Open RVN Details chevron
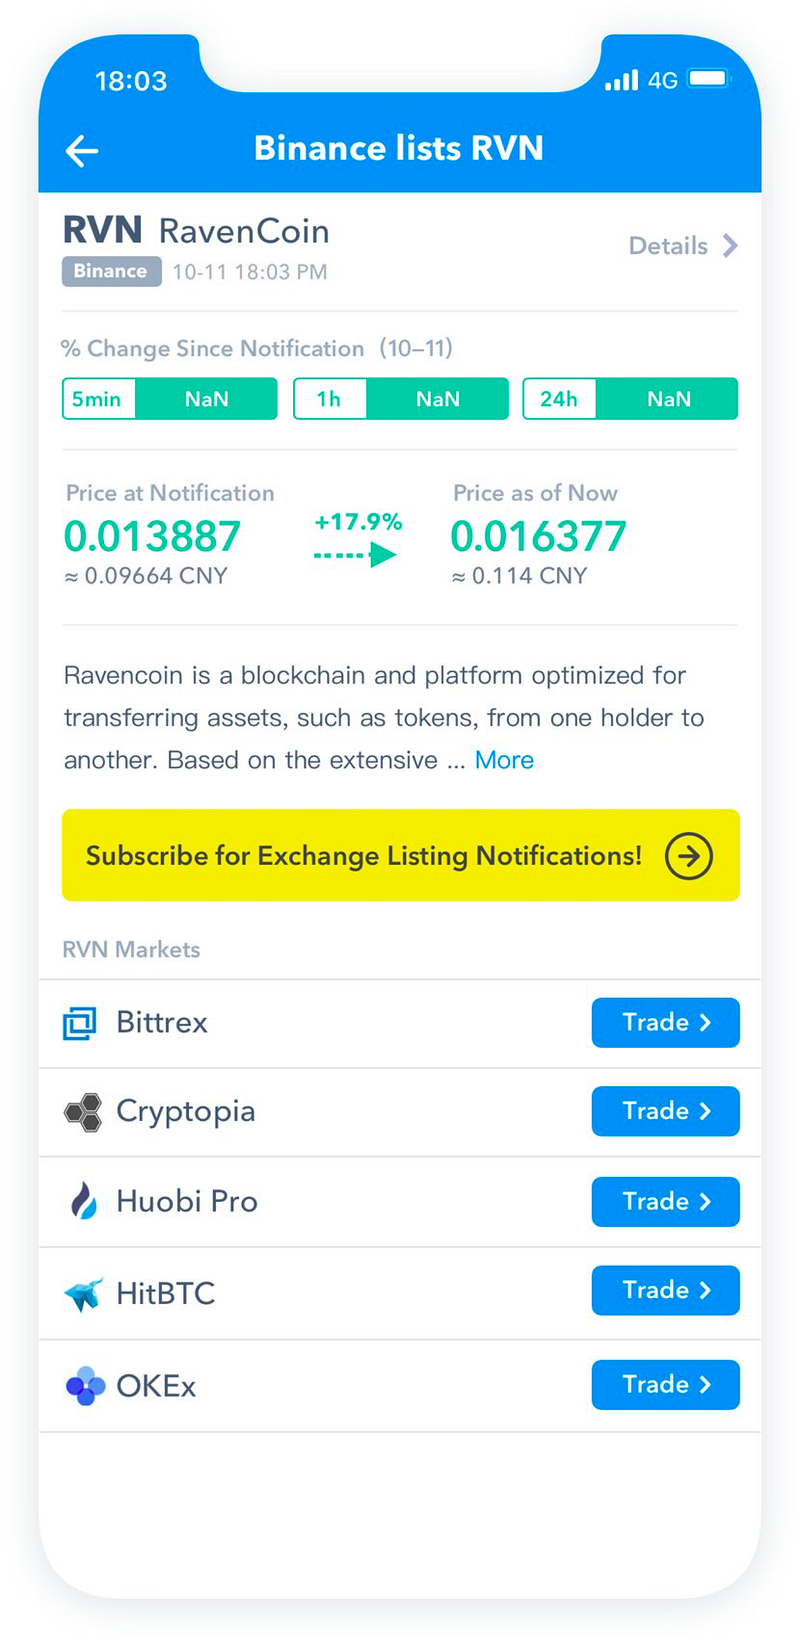The height and width of the screenshot is (1641, 800). [731, 246]
